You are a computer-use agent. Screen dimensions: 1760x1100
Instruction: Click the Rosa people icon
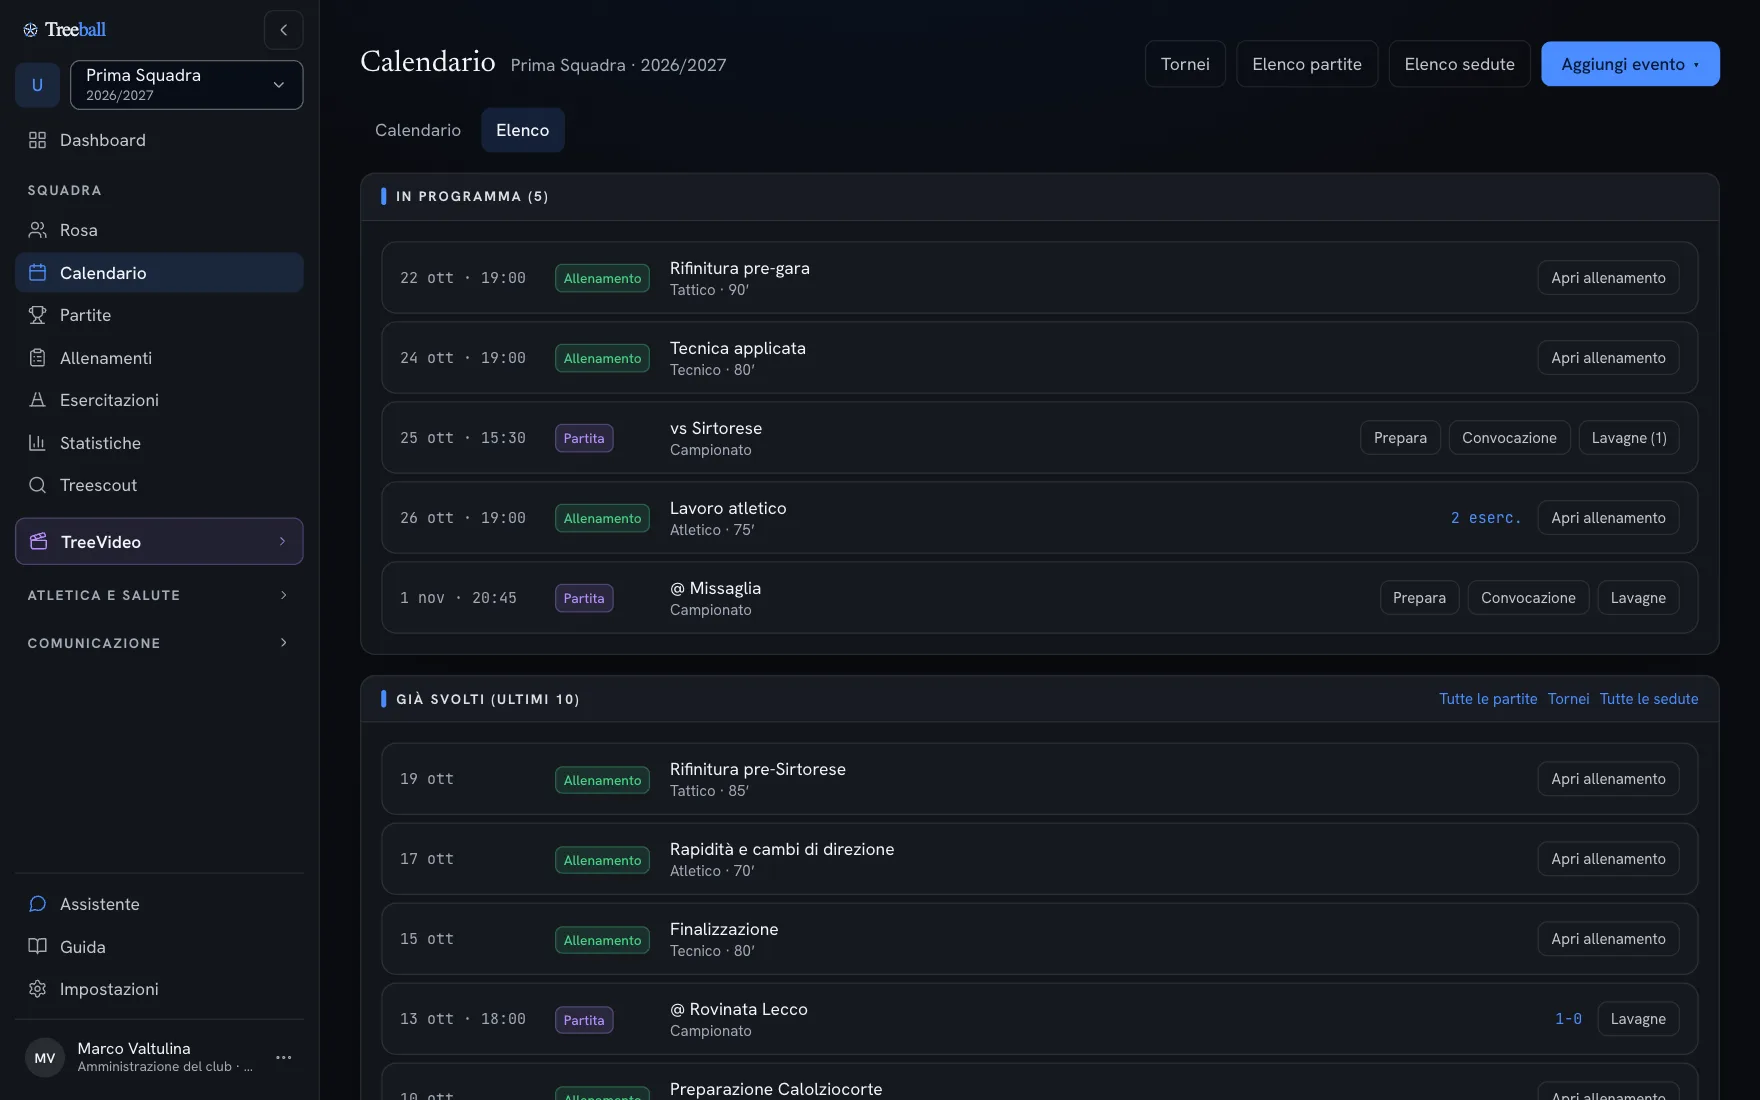pos(38,230)
